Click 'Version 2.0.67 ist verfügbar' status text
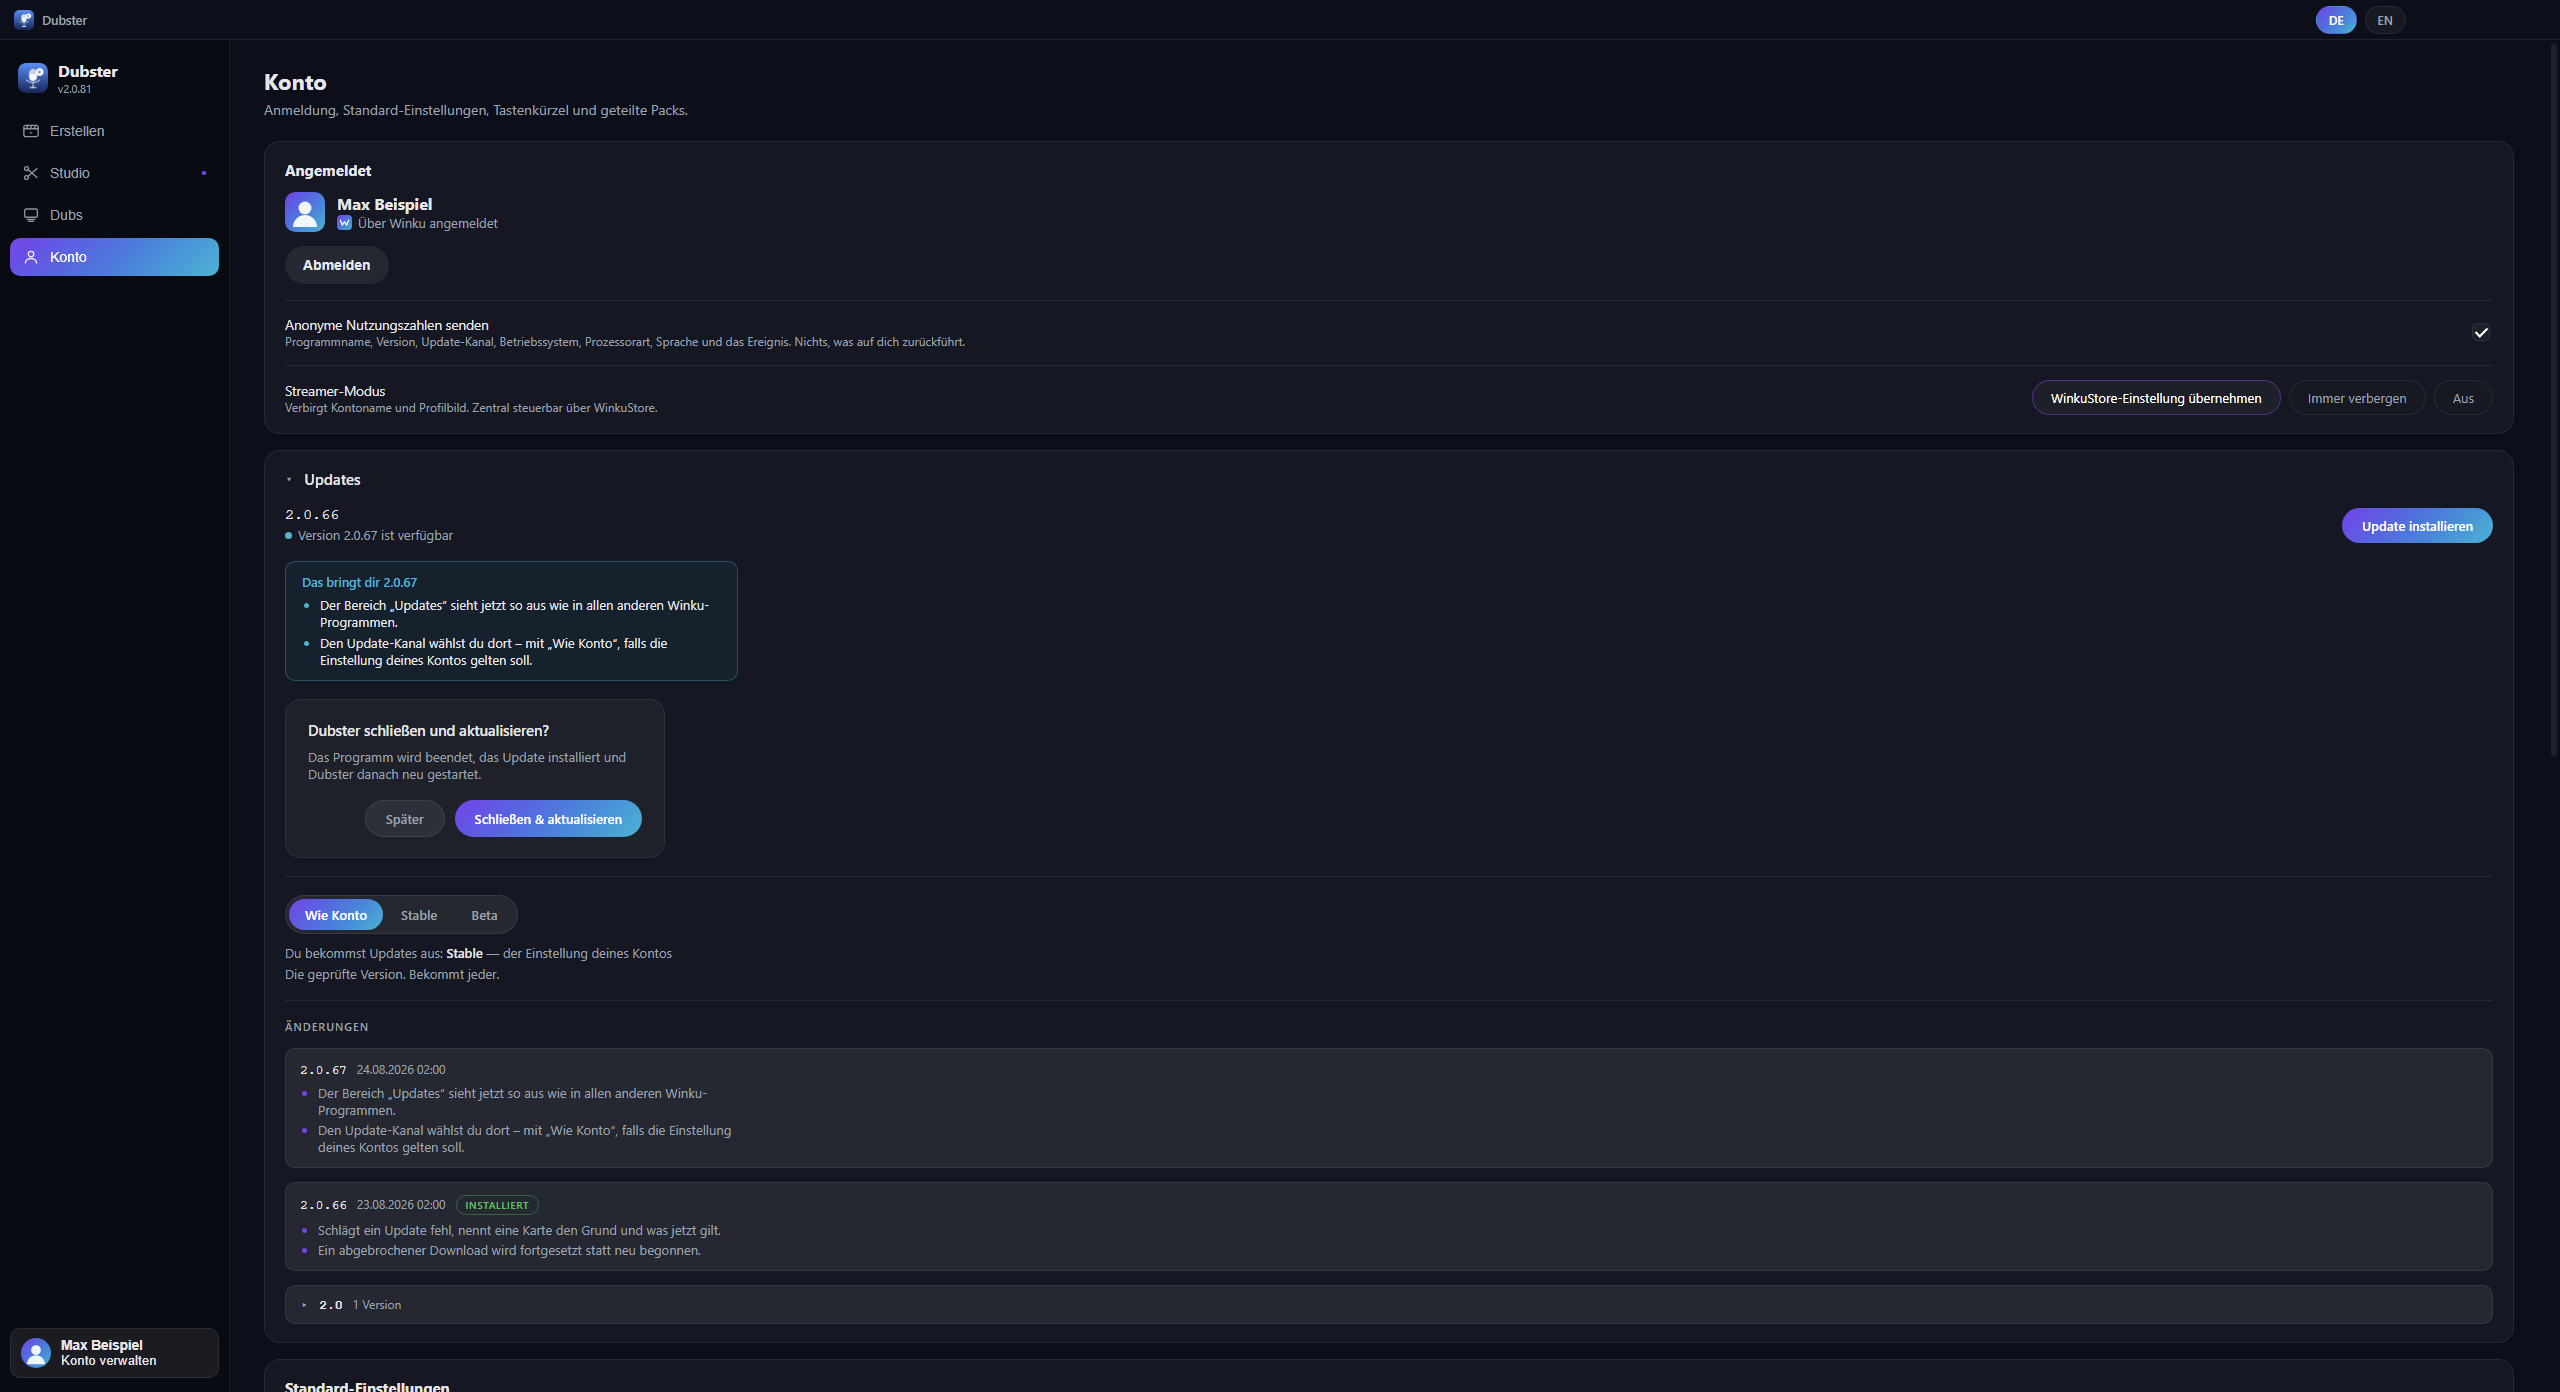The width and height of the screenshot is (2560, 1392). (x=375, y=536)
